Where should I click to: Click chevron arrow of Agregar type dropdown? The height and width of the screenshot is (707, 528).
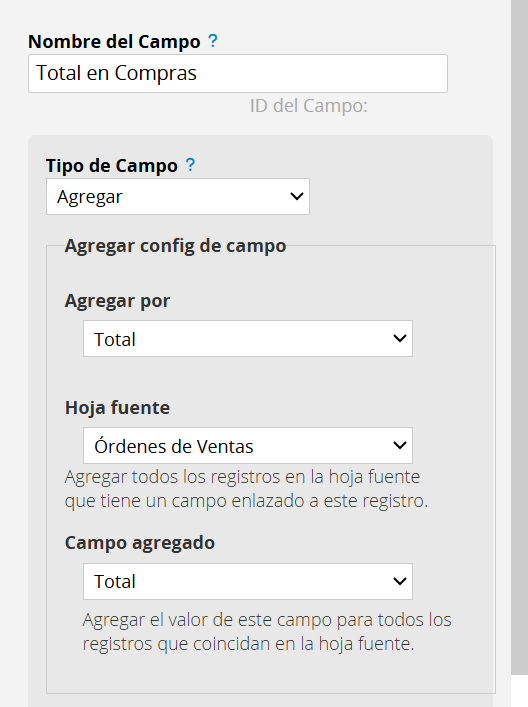pyautogui.click(x=297, y=196)
